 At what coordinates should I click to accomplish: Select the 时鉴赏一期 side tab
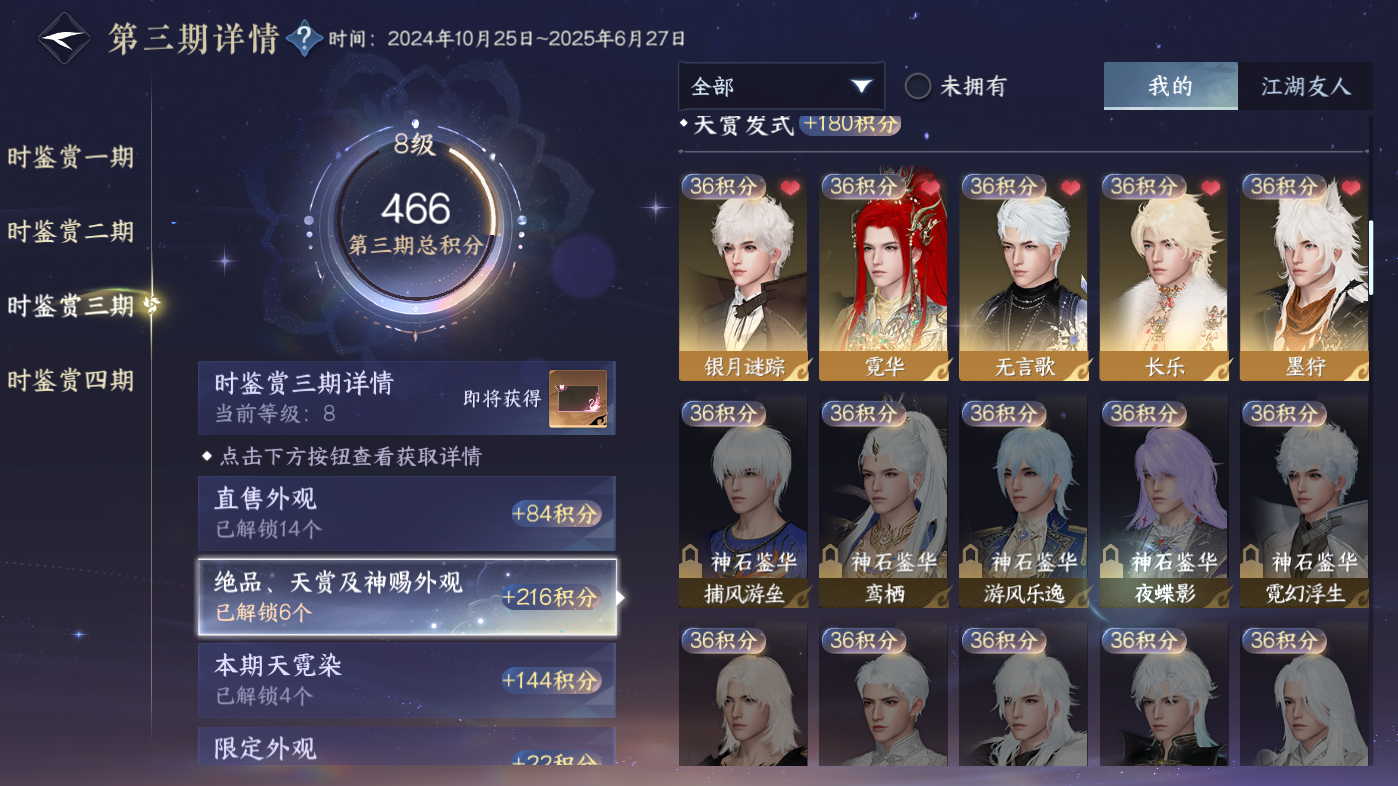(71, 157)
